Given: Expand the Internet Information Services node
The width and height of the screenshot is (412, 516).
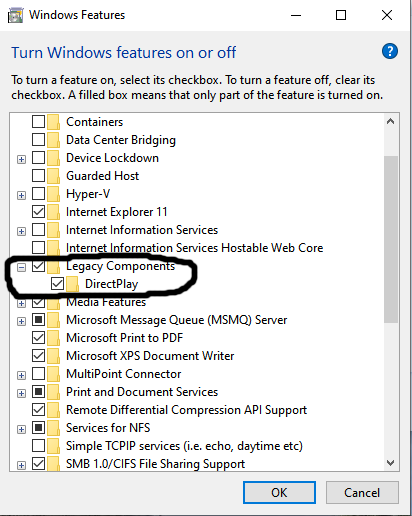Looking at the screenshot, I should point(21,231).
